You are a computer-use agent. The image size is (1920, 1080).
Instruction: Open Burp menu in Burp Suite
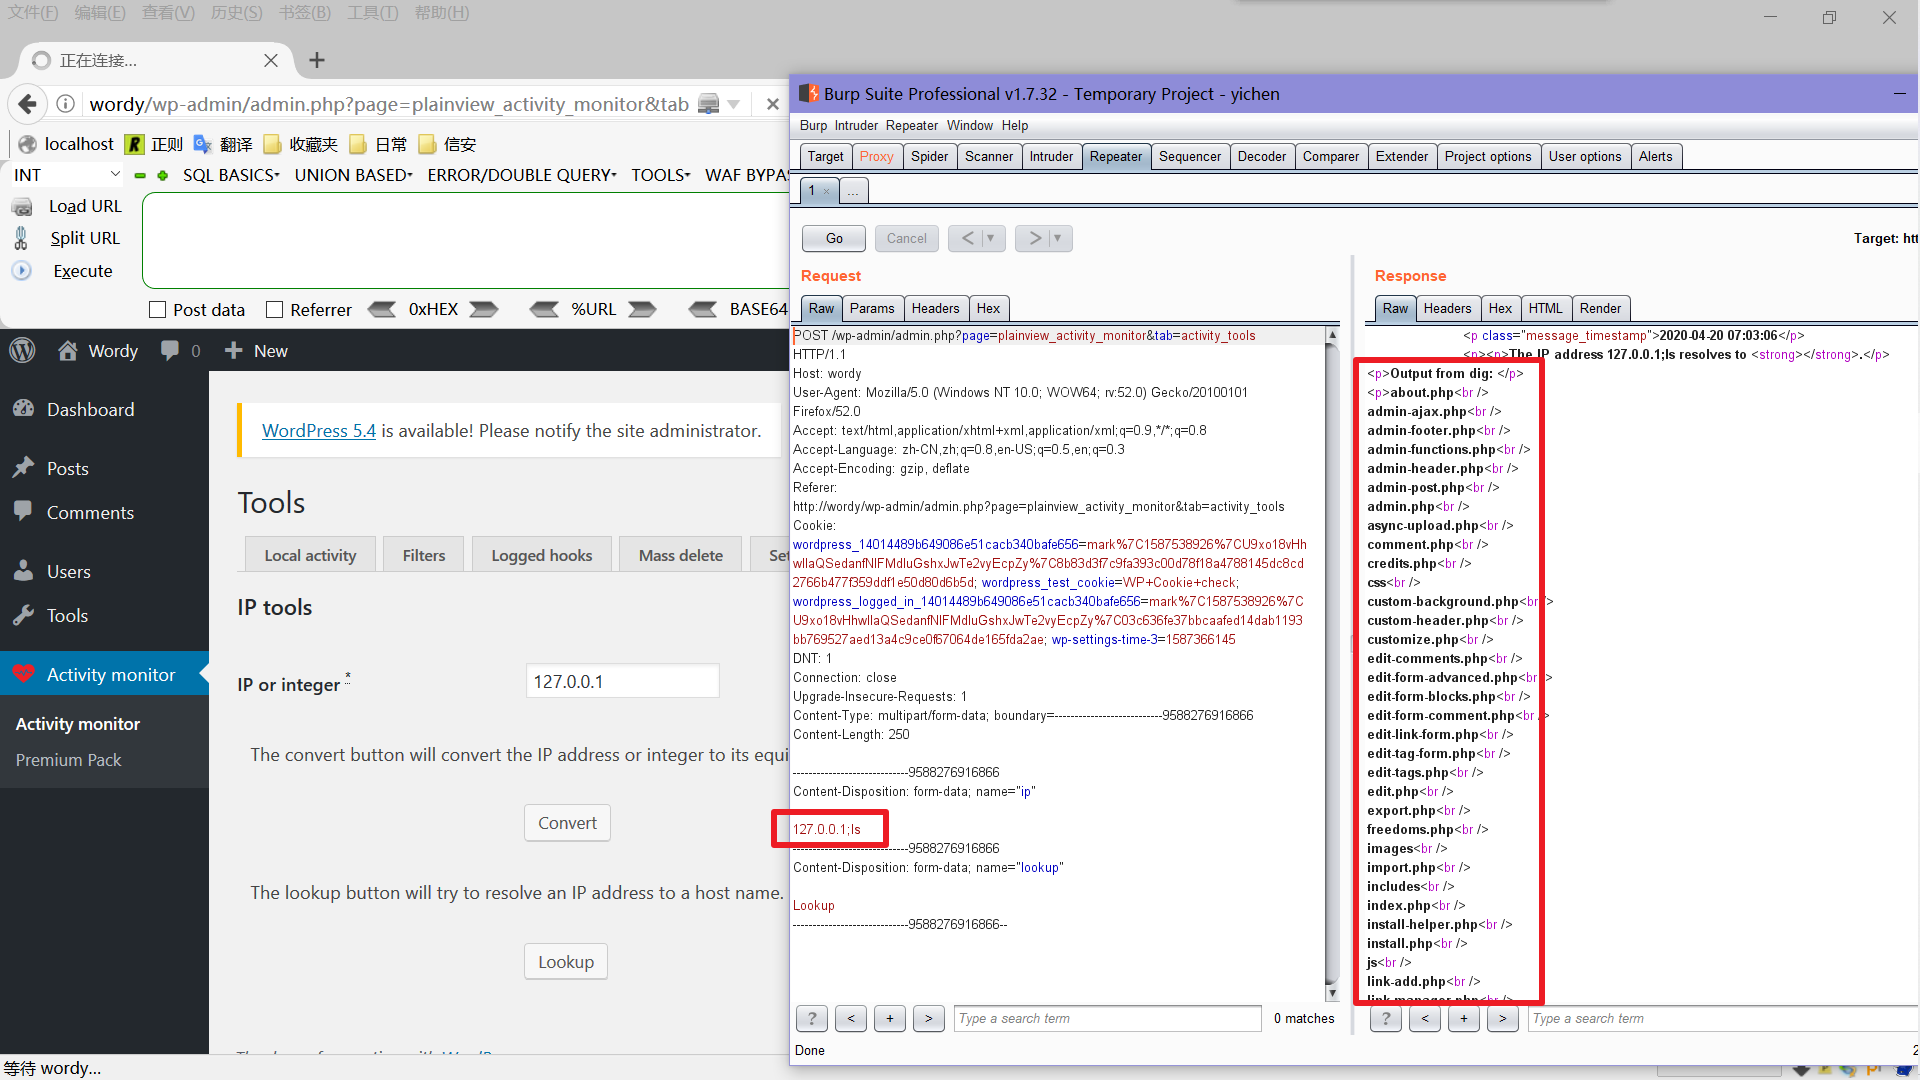pos(813,126)
